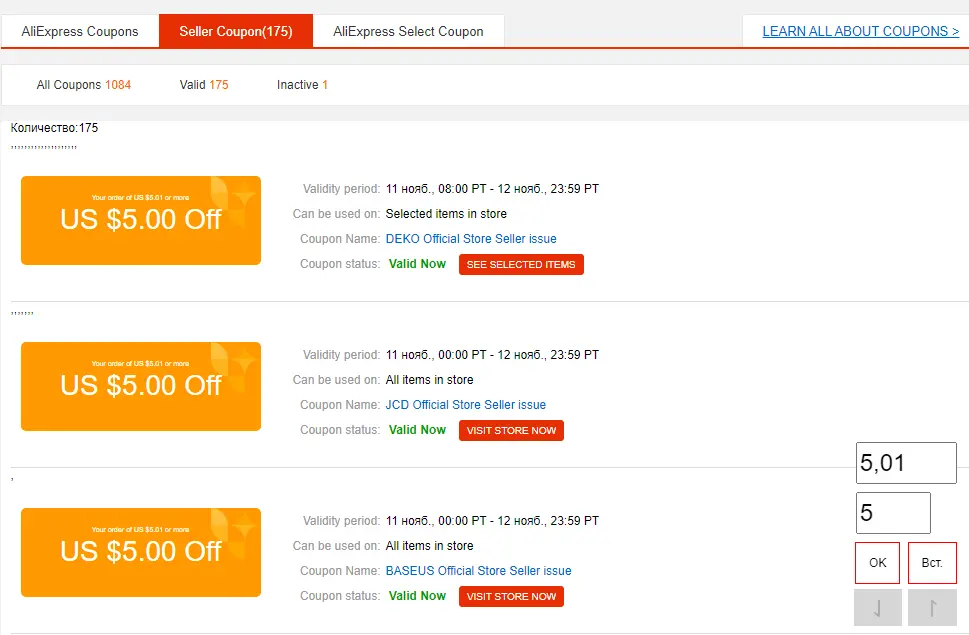
Task: Click the JCD store $5.00 Off coupon card
Action: pos(141,387)
